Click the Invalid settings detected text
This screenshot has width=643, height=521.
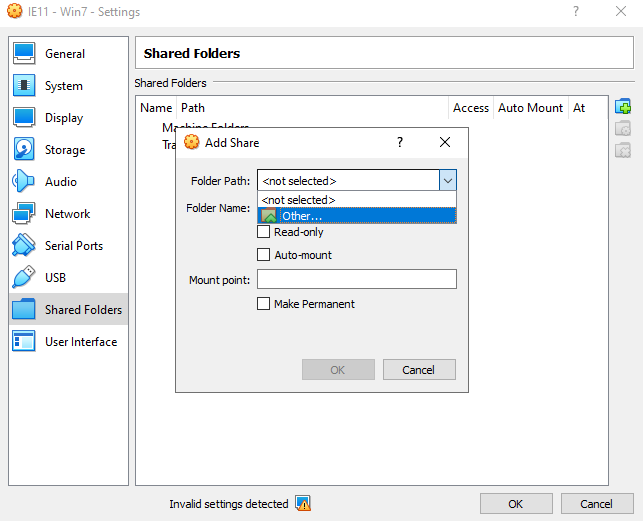click(228, 504)
